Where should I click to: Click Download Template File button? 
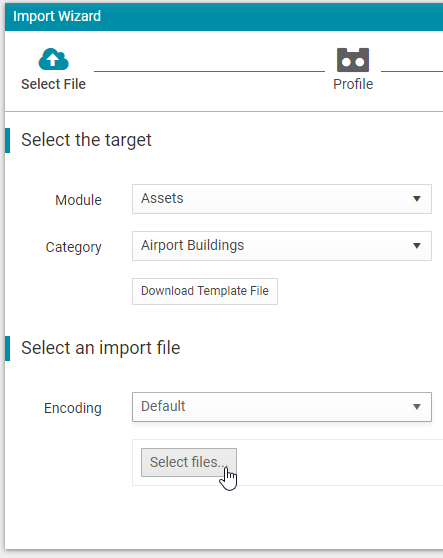point(205,291)
